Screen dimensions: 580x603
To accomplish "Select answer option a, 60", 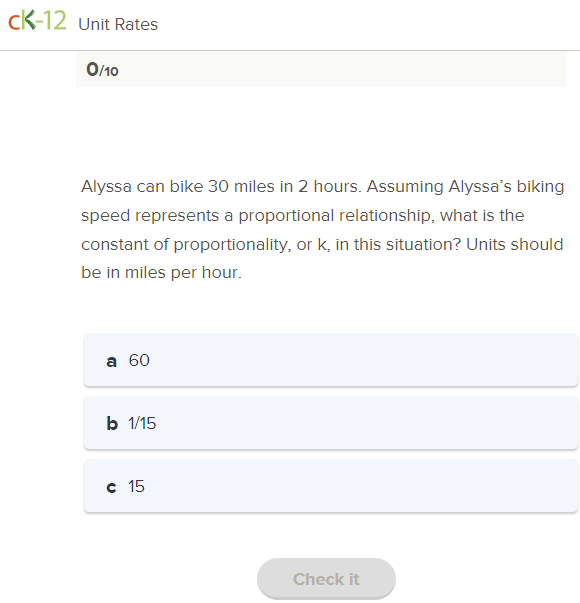I will 331,360.
